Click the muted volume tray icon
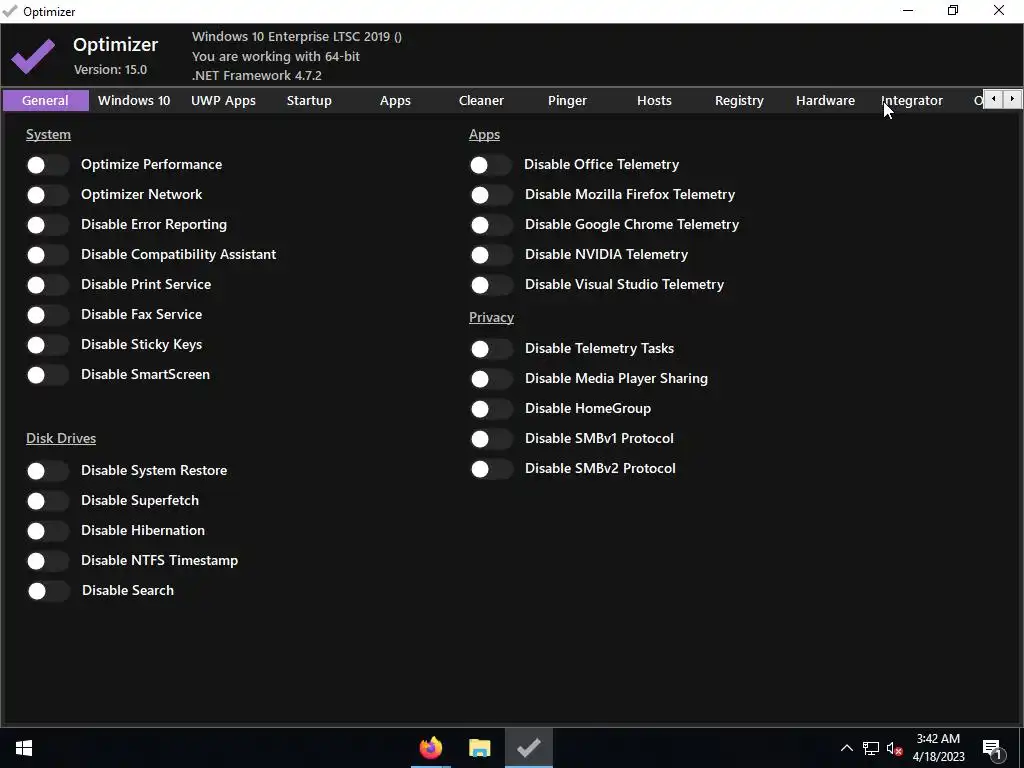This screenshot has width=1024, height=768. (894, 748)
